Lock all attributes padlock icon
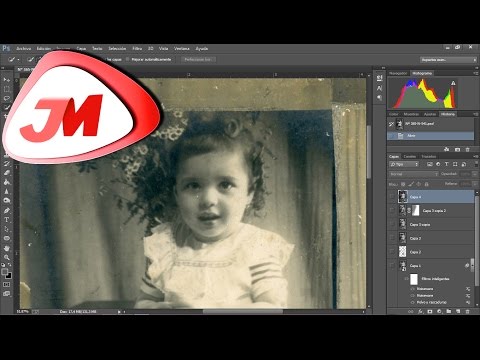 (x=427, y=184)
